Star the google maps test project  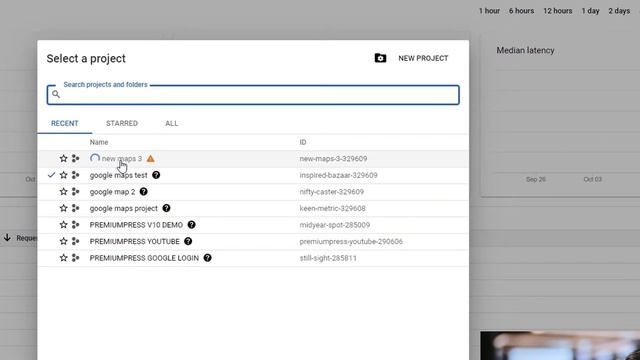point(63,175)
